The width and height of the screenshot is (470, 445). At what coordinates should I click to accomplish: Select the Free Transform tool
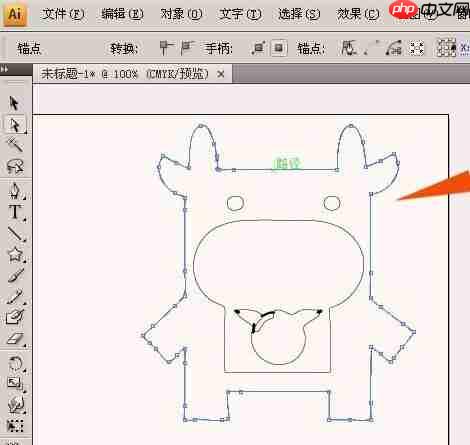click(x=15, y=426)
